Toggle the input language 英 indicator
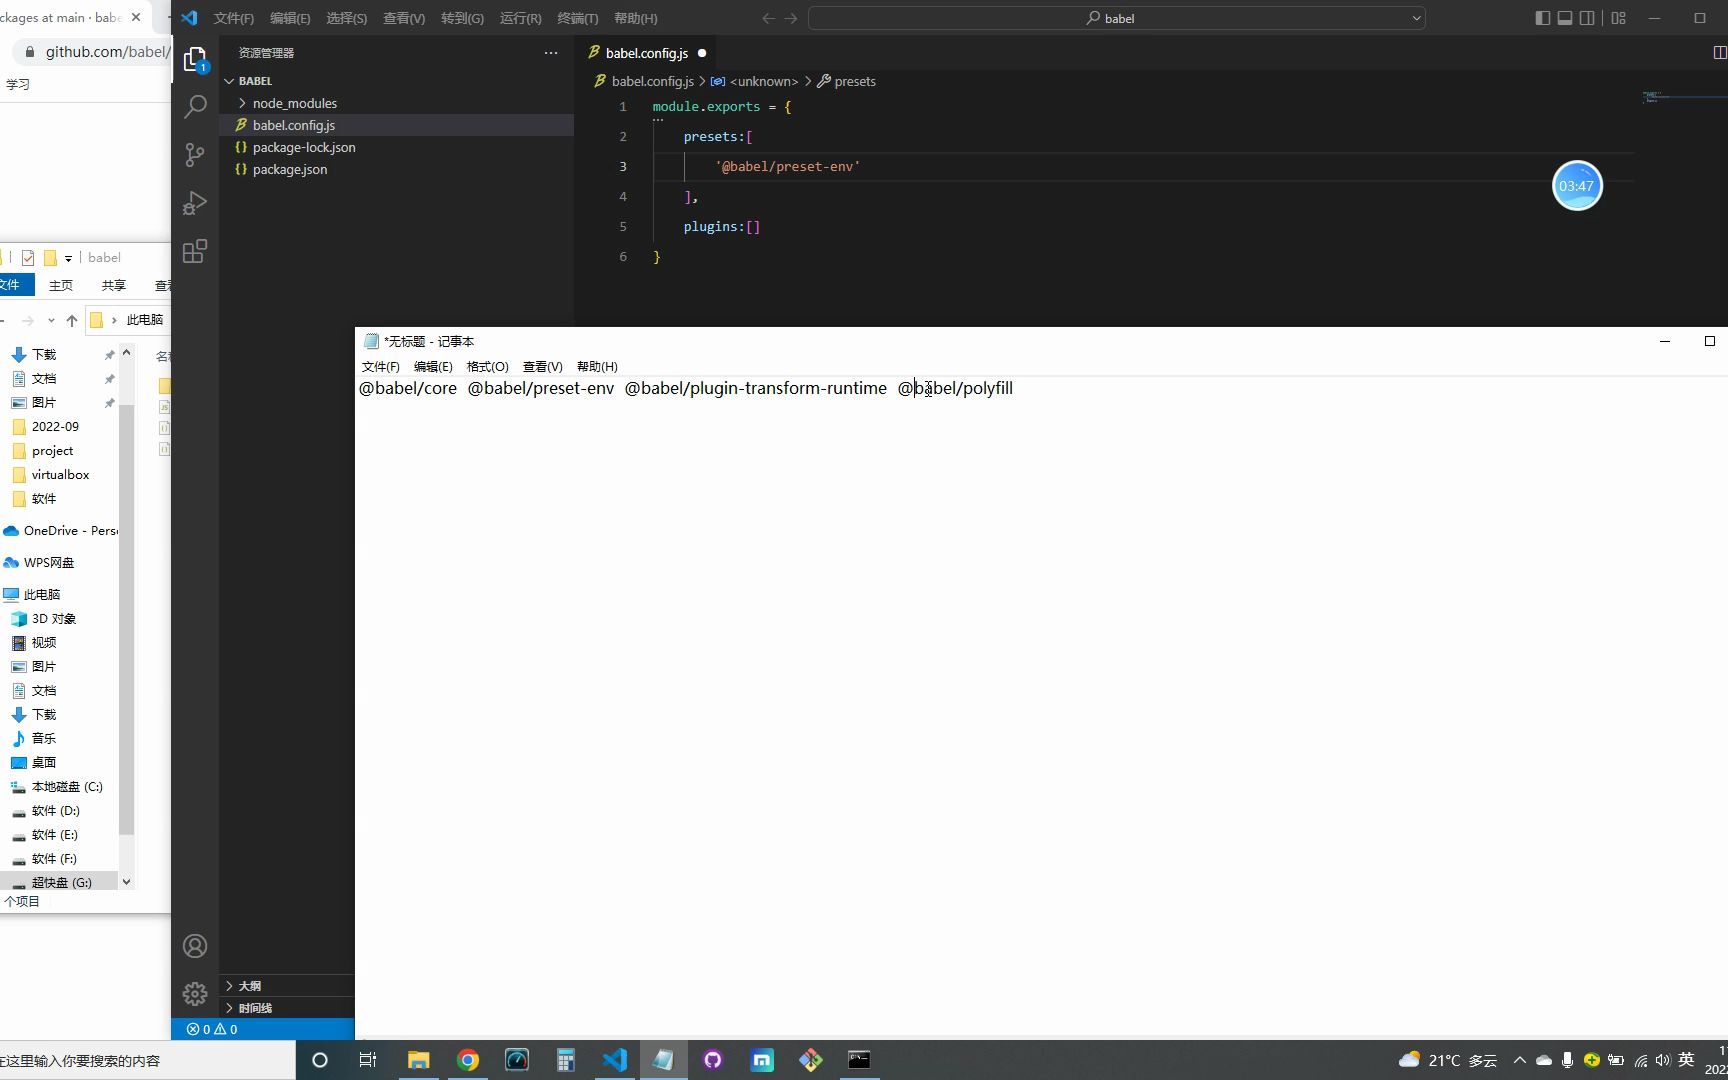1728x1080 pixels. (x=1686, y=1060)
